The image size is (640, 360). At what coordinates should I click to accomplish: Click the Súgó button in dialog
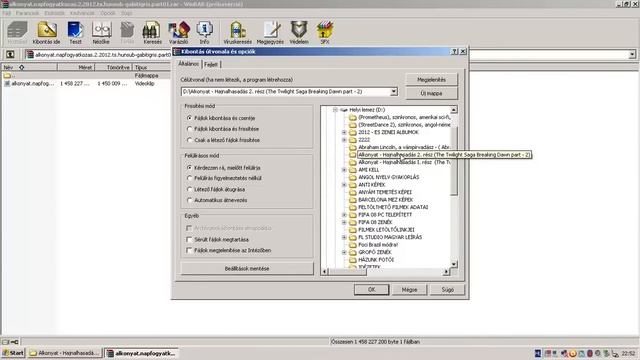click(447, 289)
